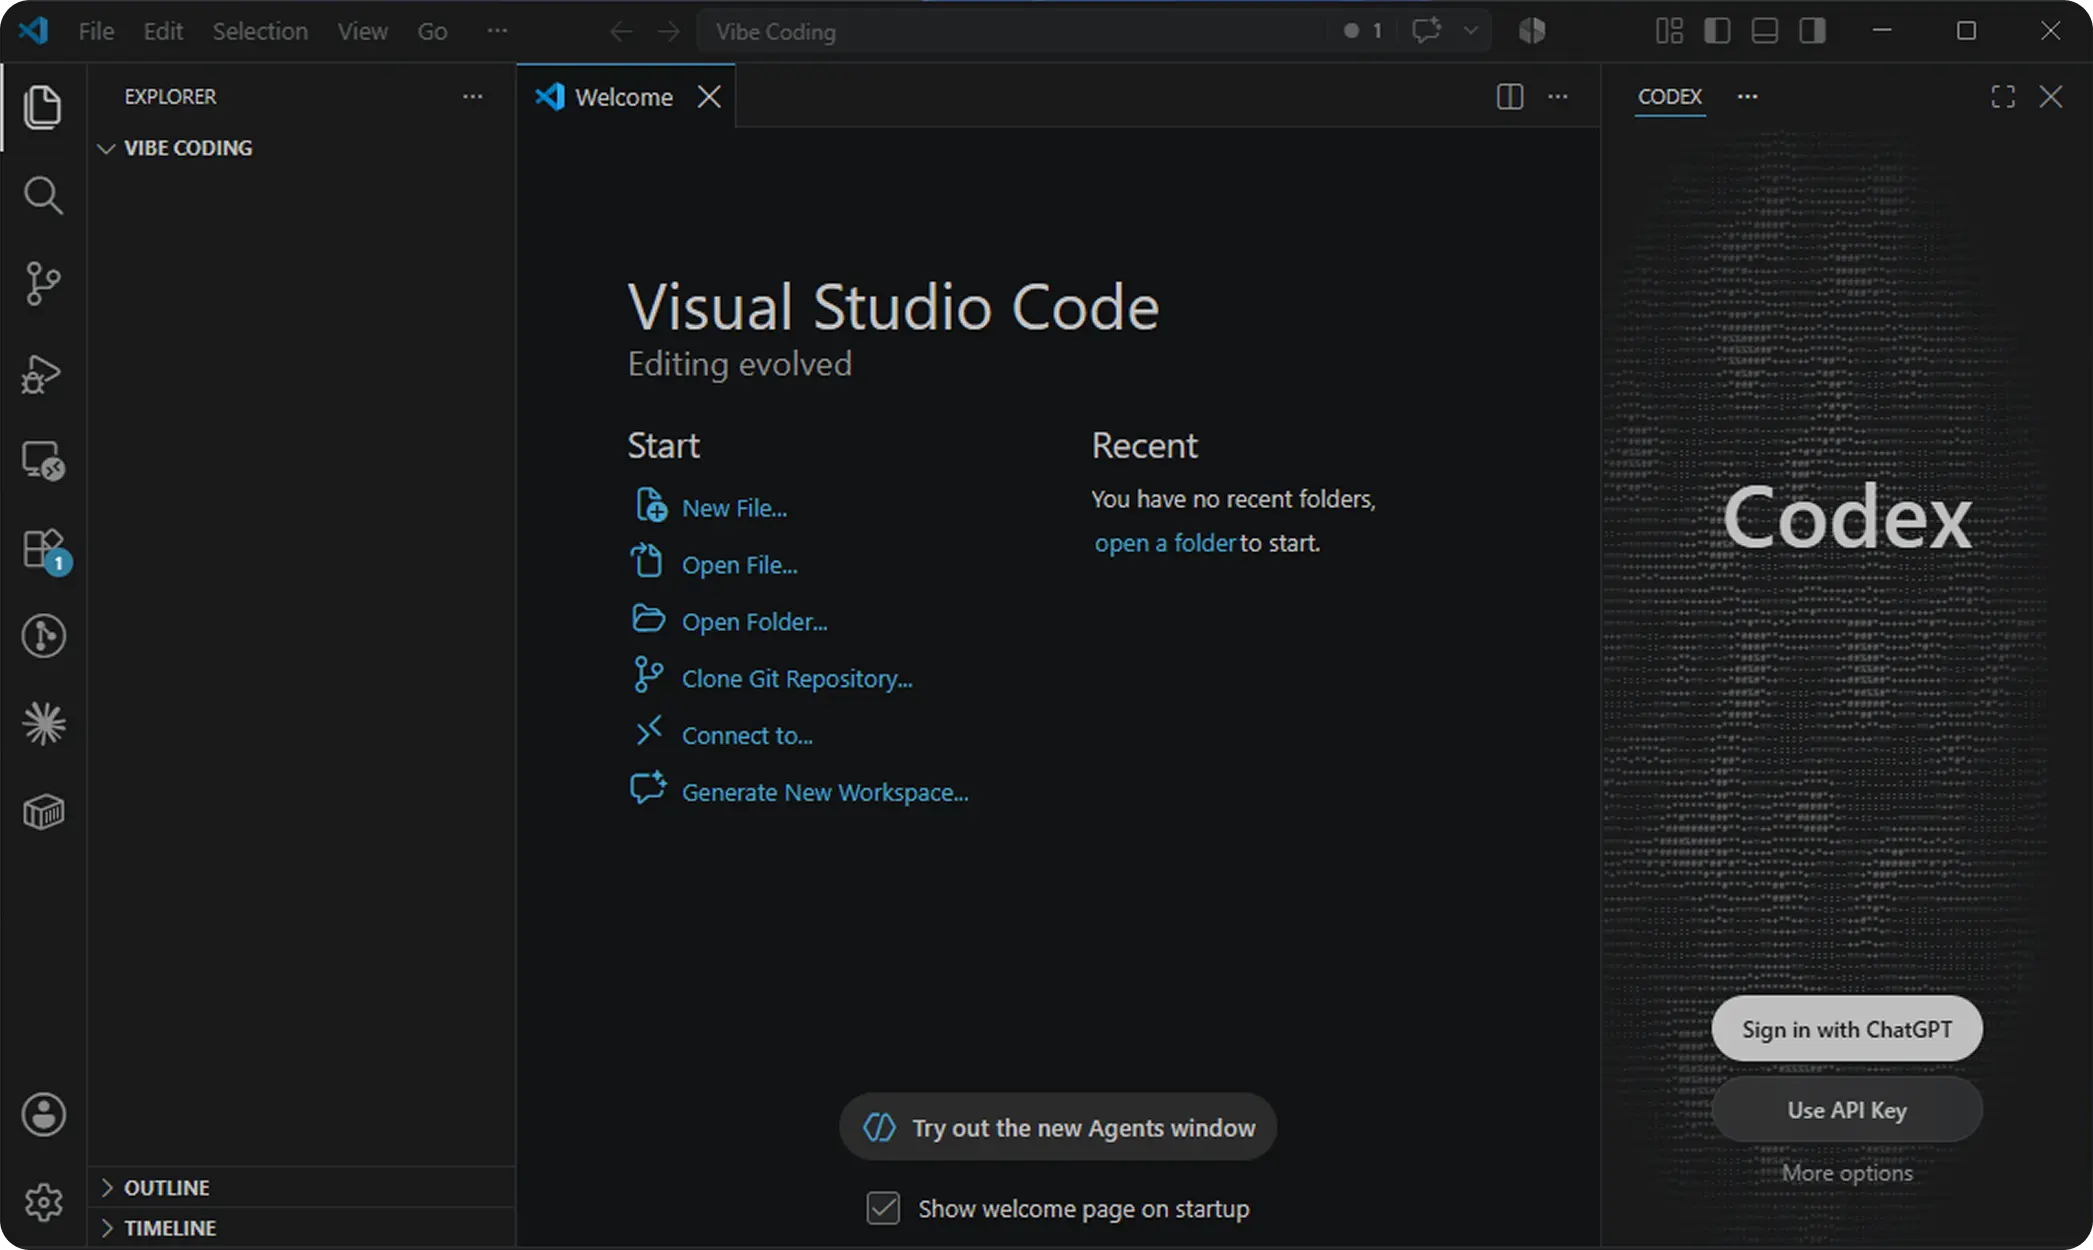The height and width of the screenshot is (1250, 2093).
Task: Open Explorer views and more actions ellipsis
Action: [473, 97]
